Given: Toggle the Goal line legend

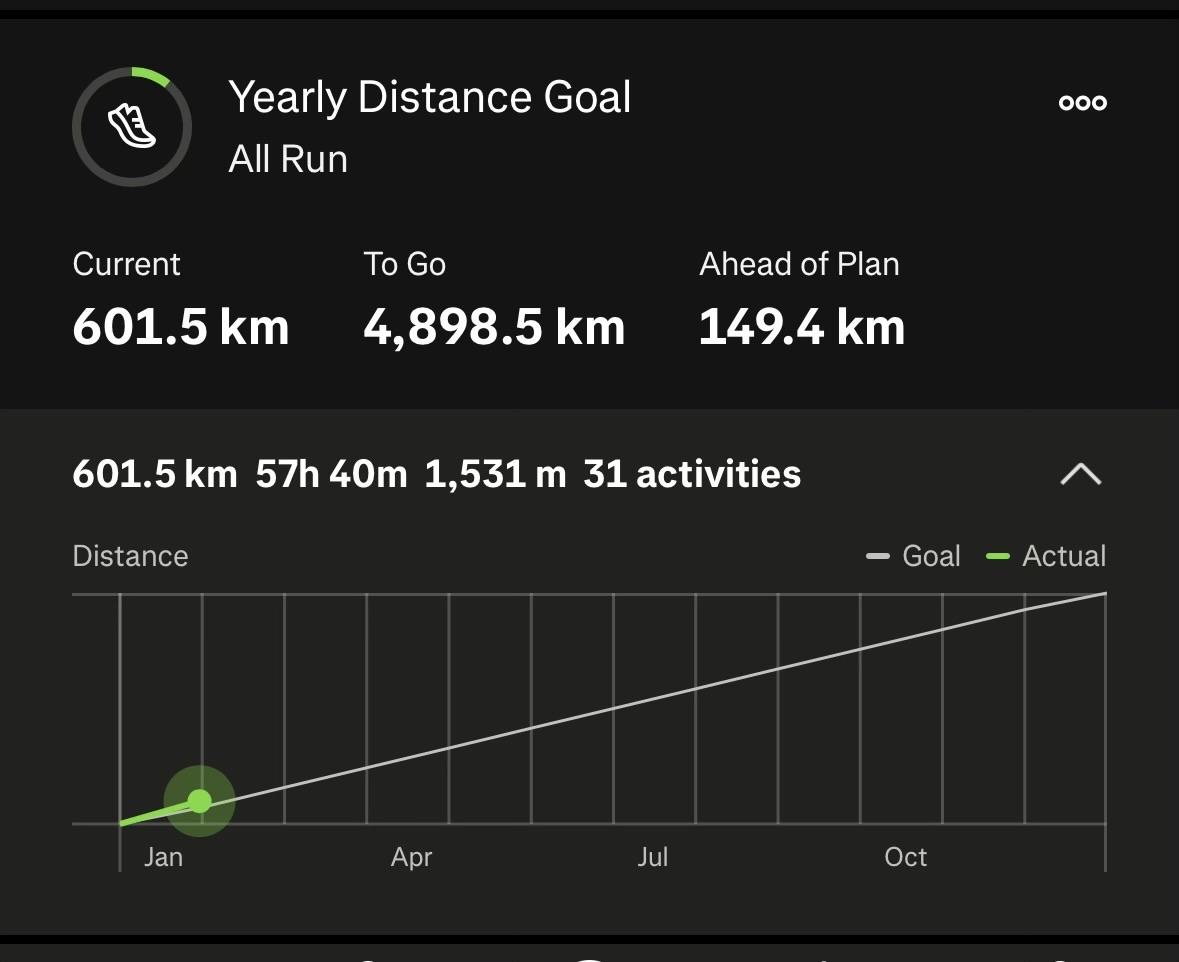Looking at the screenshot, I should coord(914,556).
